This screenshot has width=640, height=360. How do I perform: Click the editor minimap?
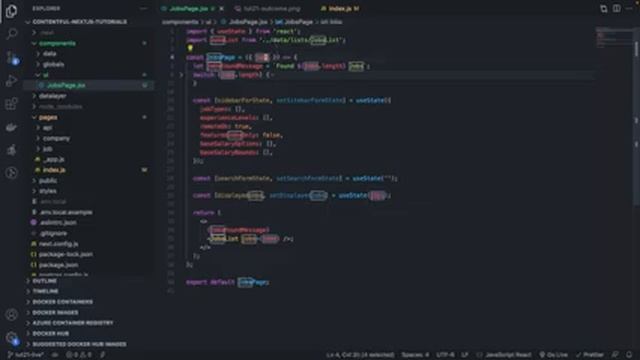[x=614, y=39]
